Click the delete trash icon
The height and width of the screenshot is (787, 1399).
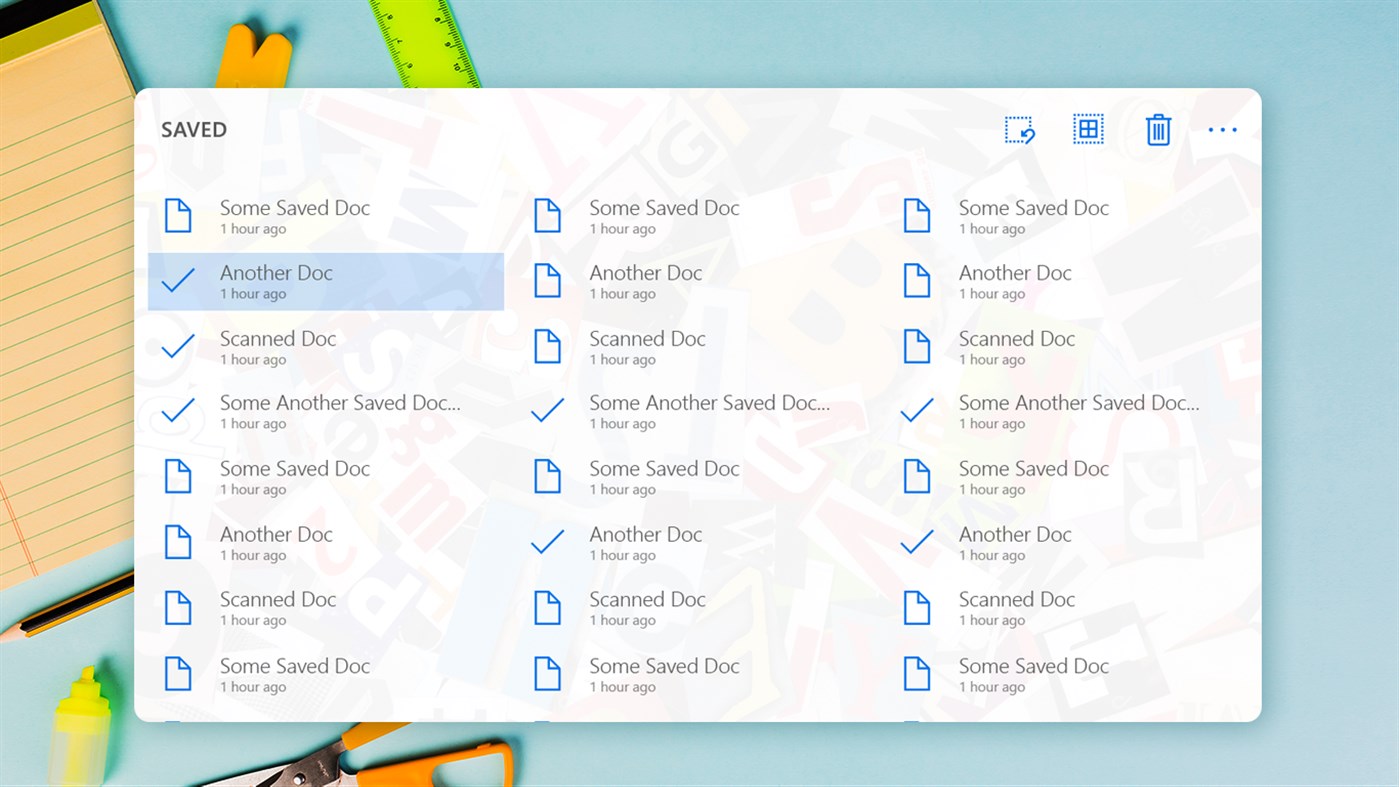tap(1157, 129)
